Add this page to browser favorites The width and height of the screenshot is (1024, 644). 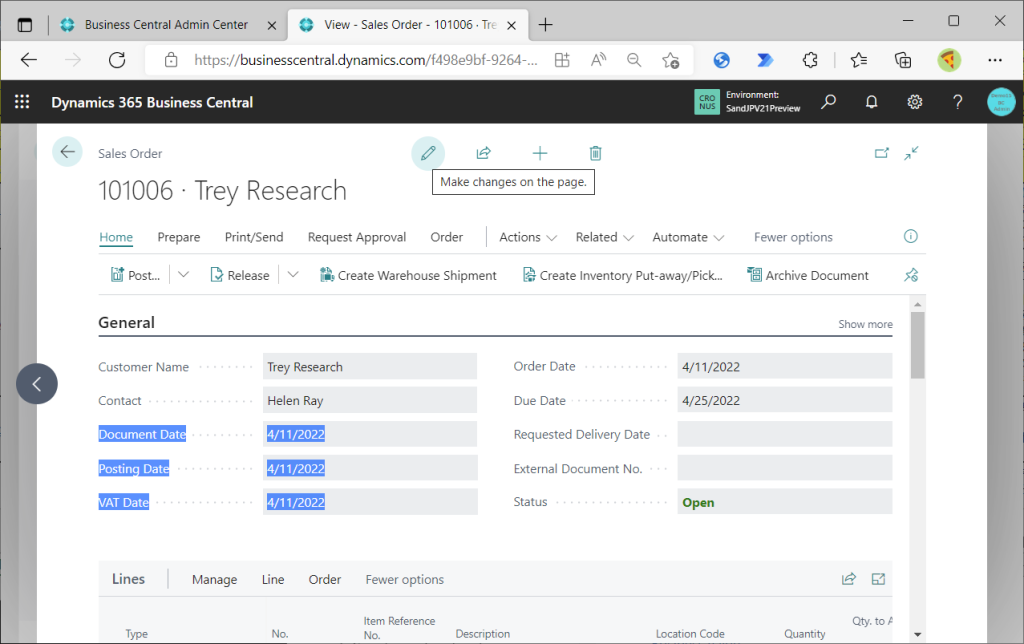670,61
